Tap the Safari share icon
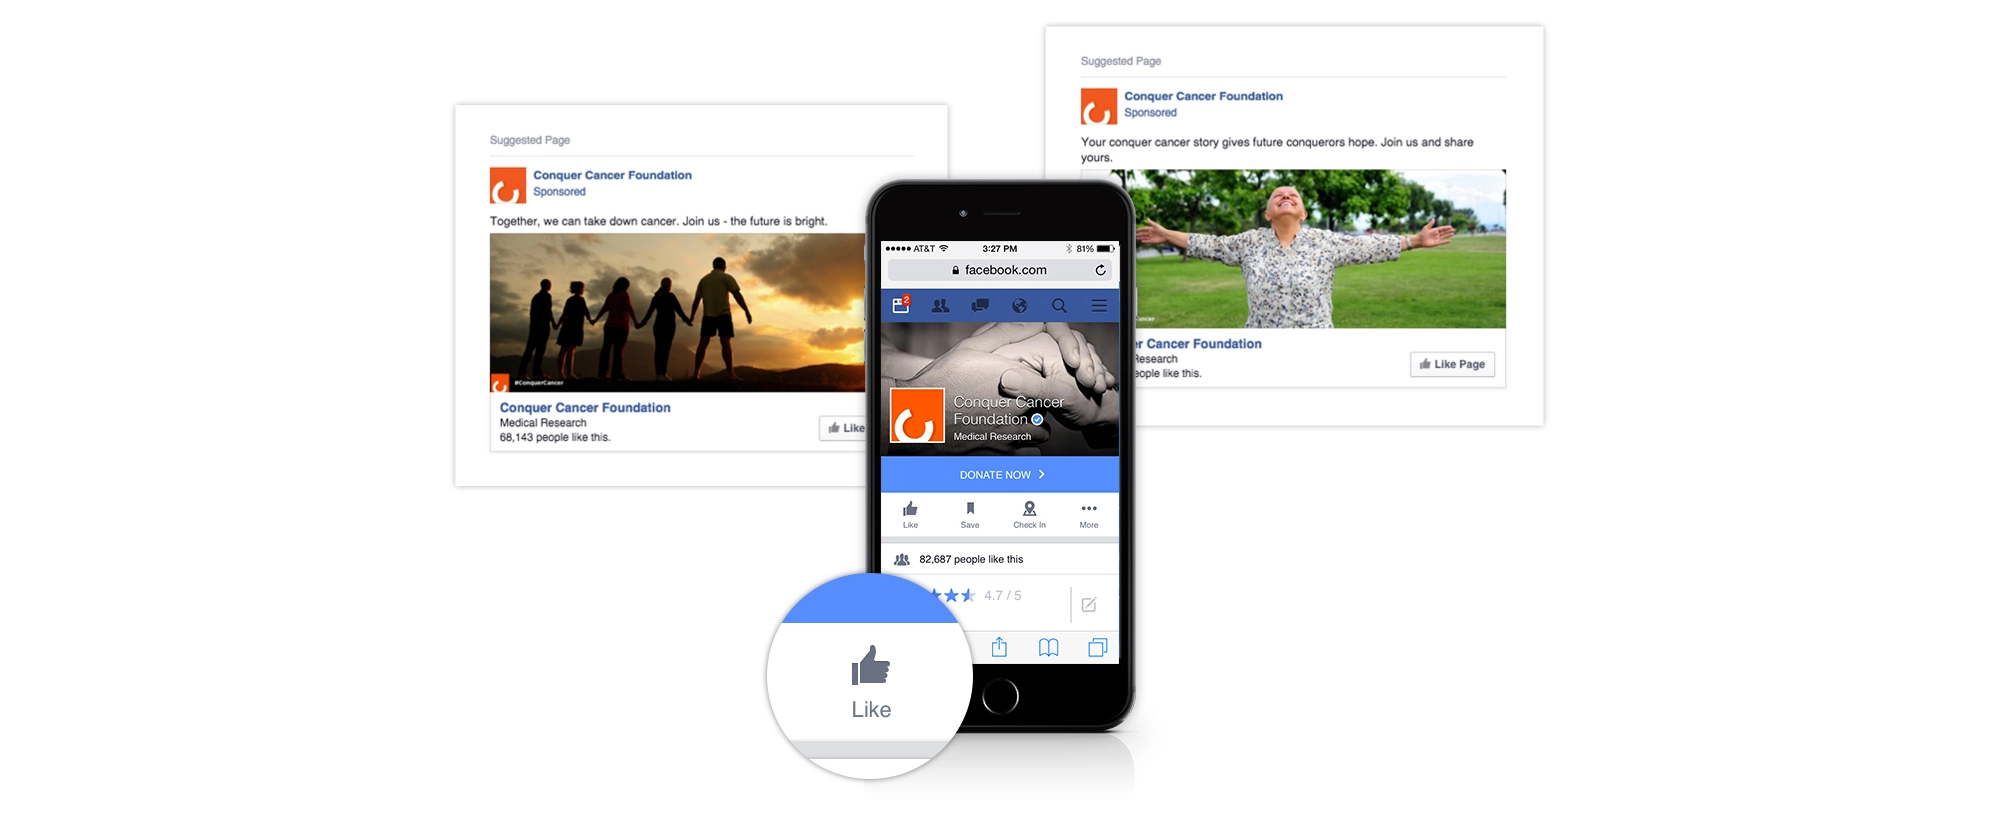Screen dimensions: 2000x819 click(999, 647)
